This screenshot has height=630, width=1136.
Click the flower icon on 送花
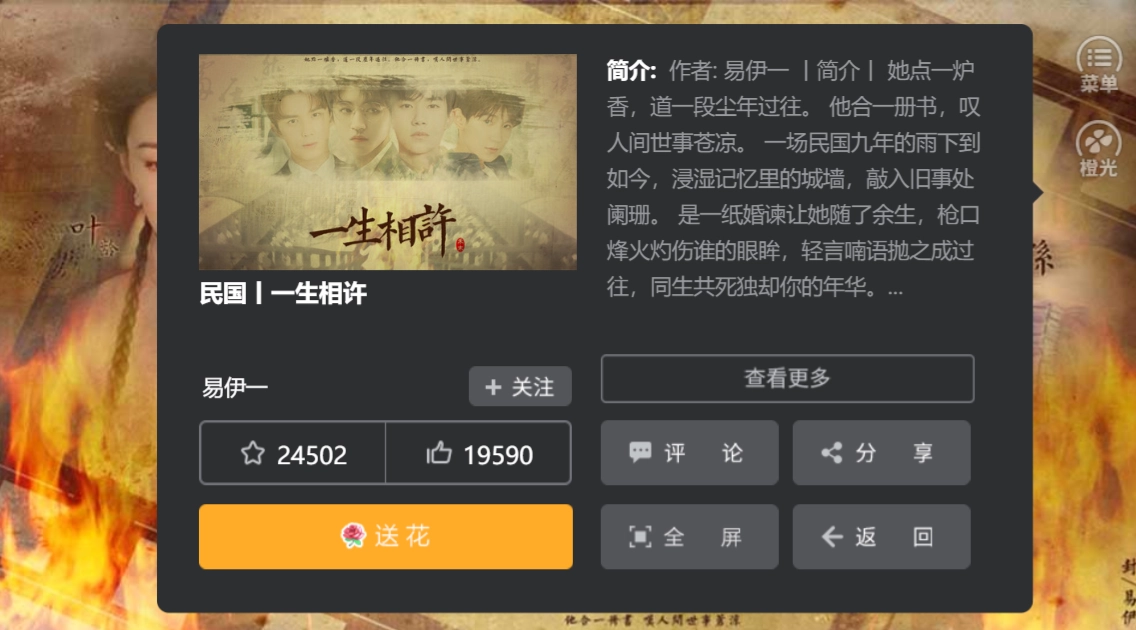(353, 536)
